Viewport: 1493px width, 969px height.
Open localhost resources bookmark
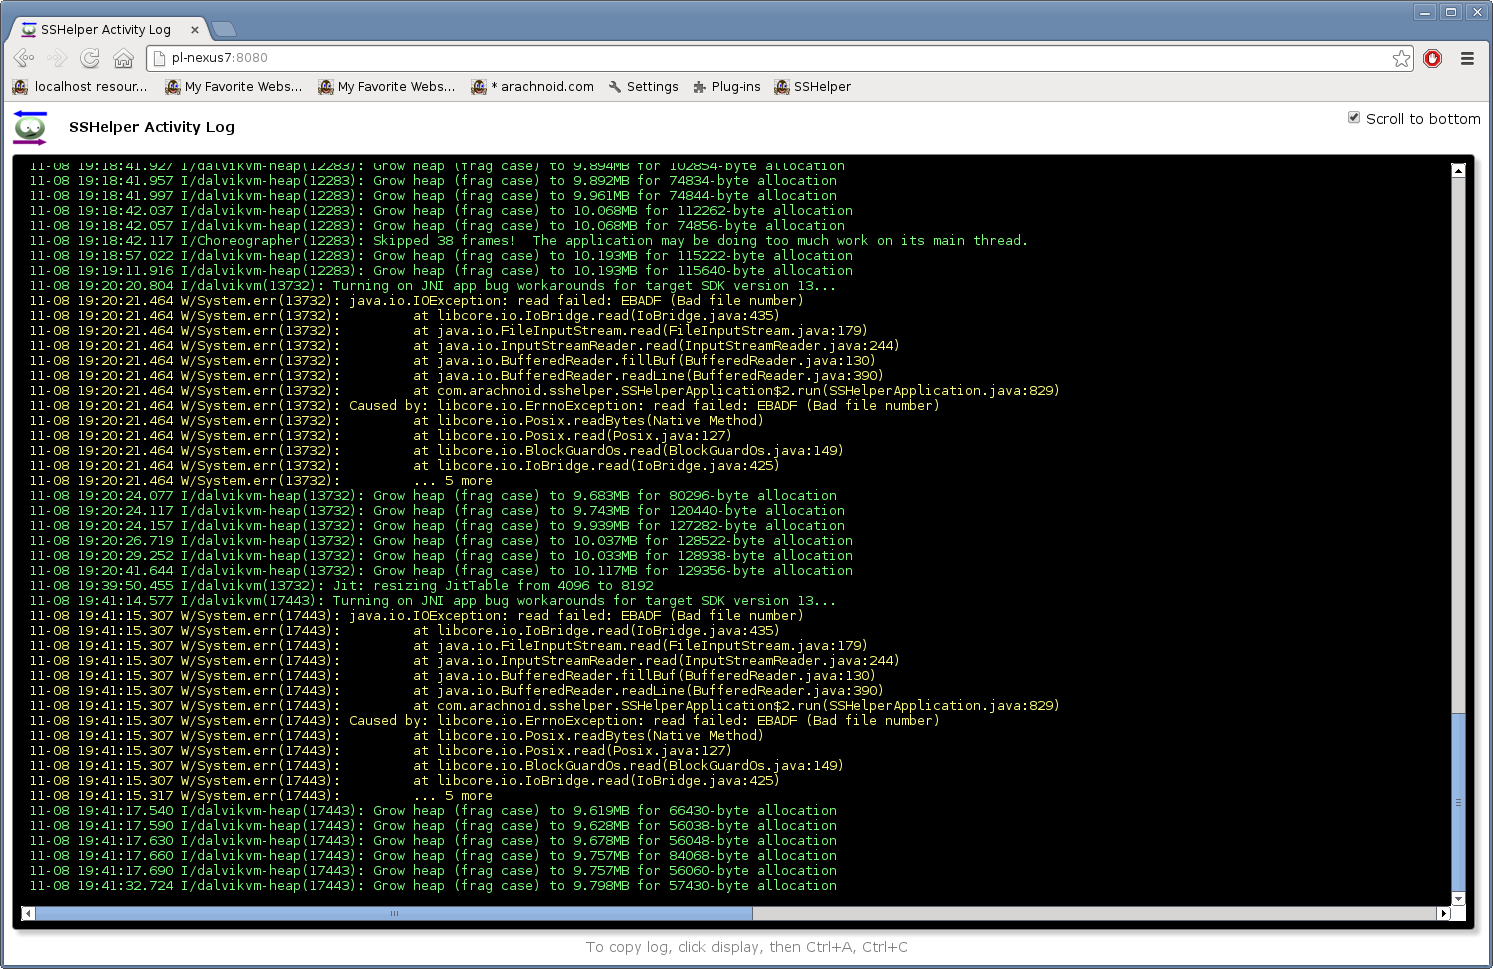tap(80, 87)
